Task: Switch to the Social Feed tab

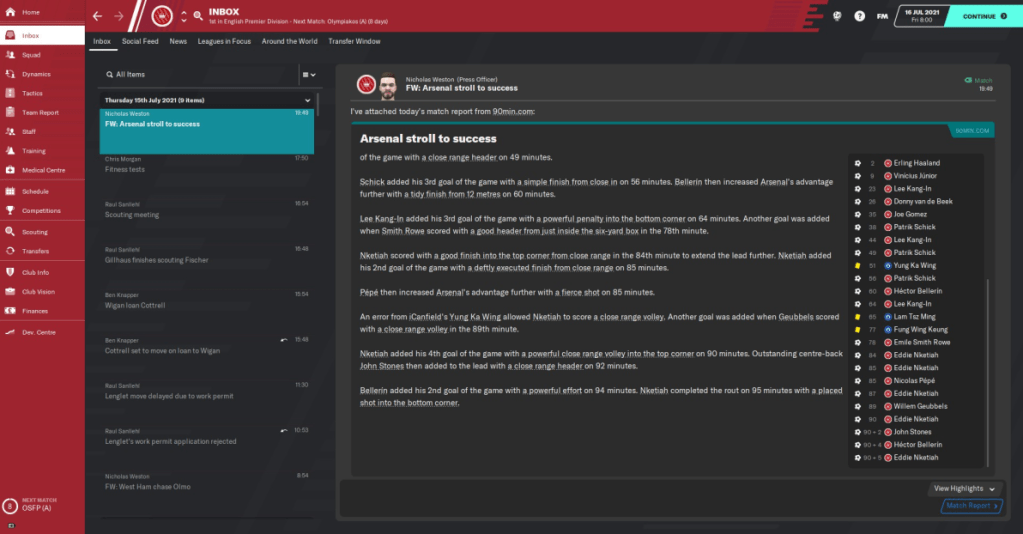Action: [x=140, y=41]
